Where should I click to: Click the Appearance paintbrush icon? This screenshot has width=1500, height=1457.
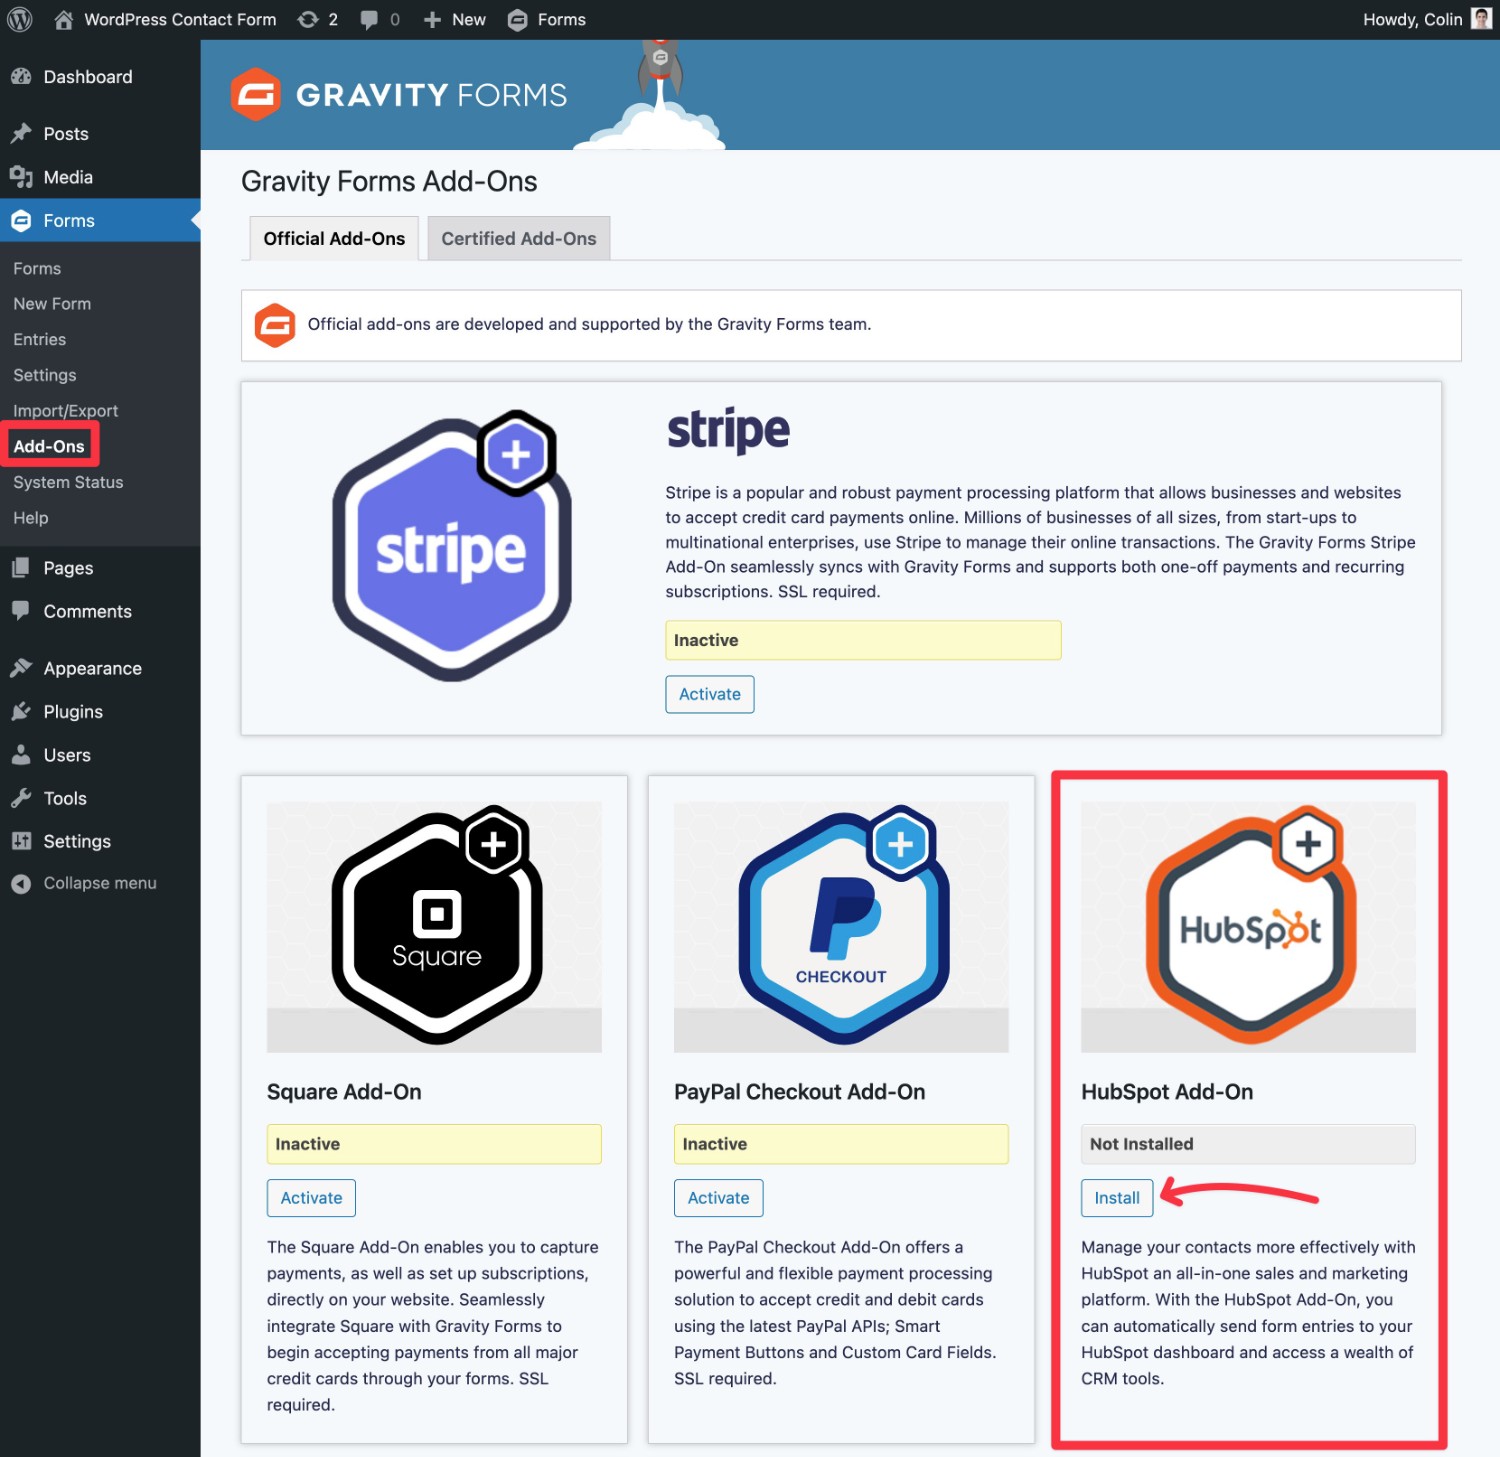tap(21, 668)
